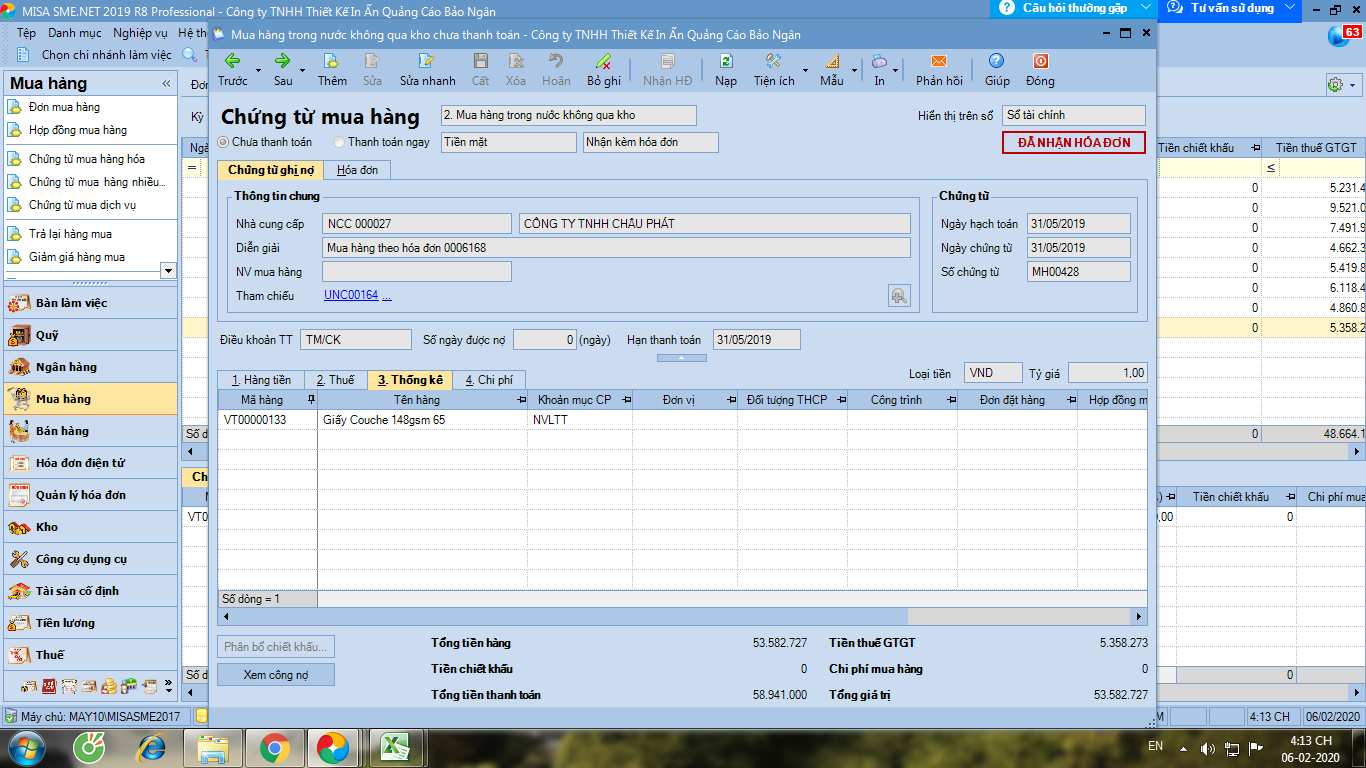Open Tài sản cố định module
The width and height of the screenshot is (1366, 768).
91,591
